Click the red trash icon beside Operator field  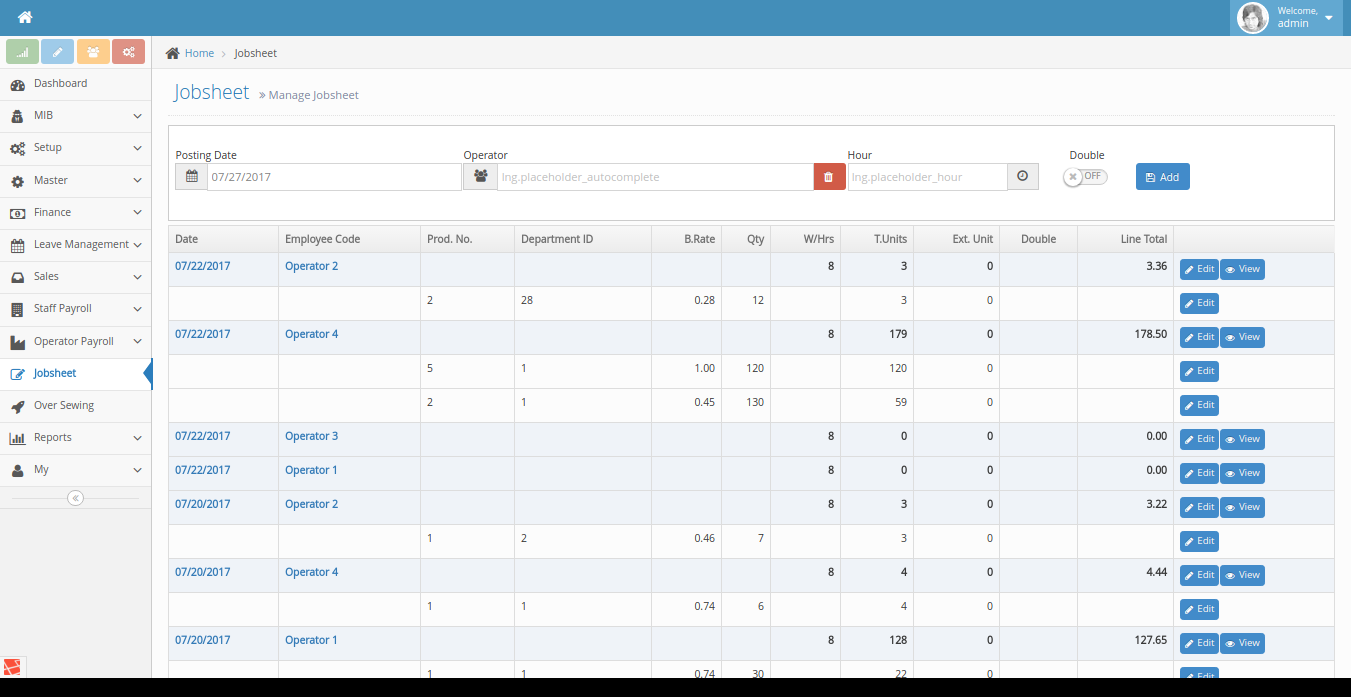[x=828, y=177]
